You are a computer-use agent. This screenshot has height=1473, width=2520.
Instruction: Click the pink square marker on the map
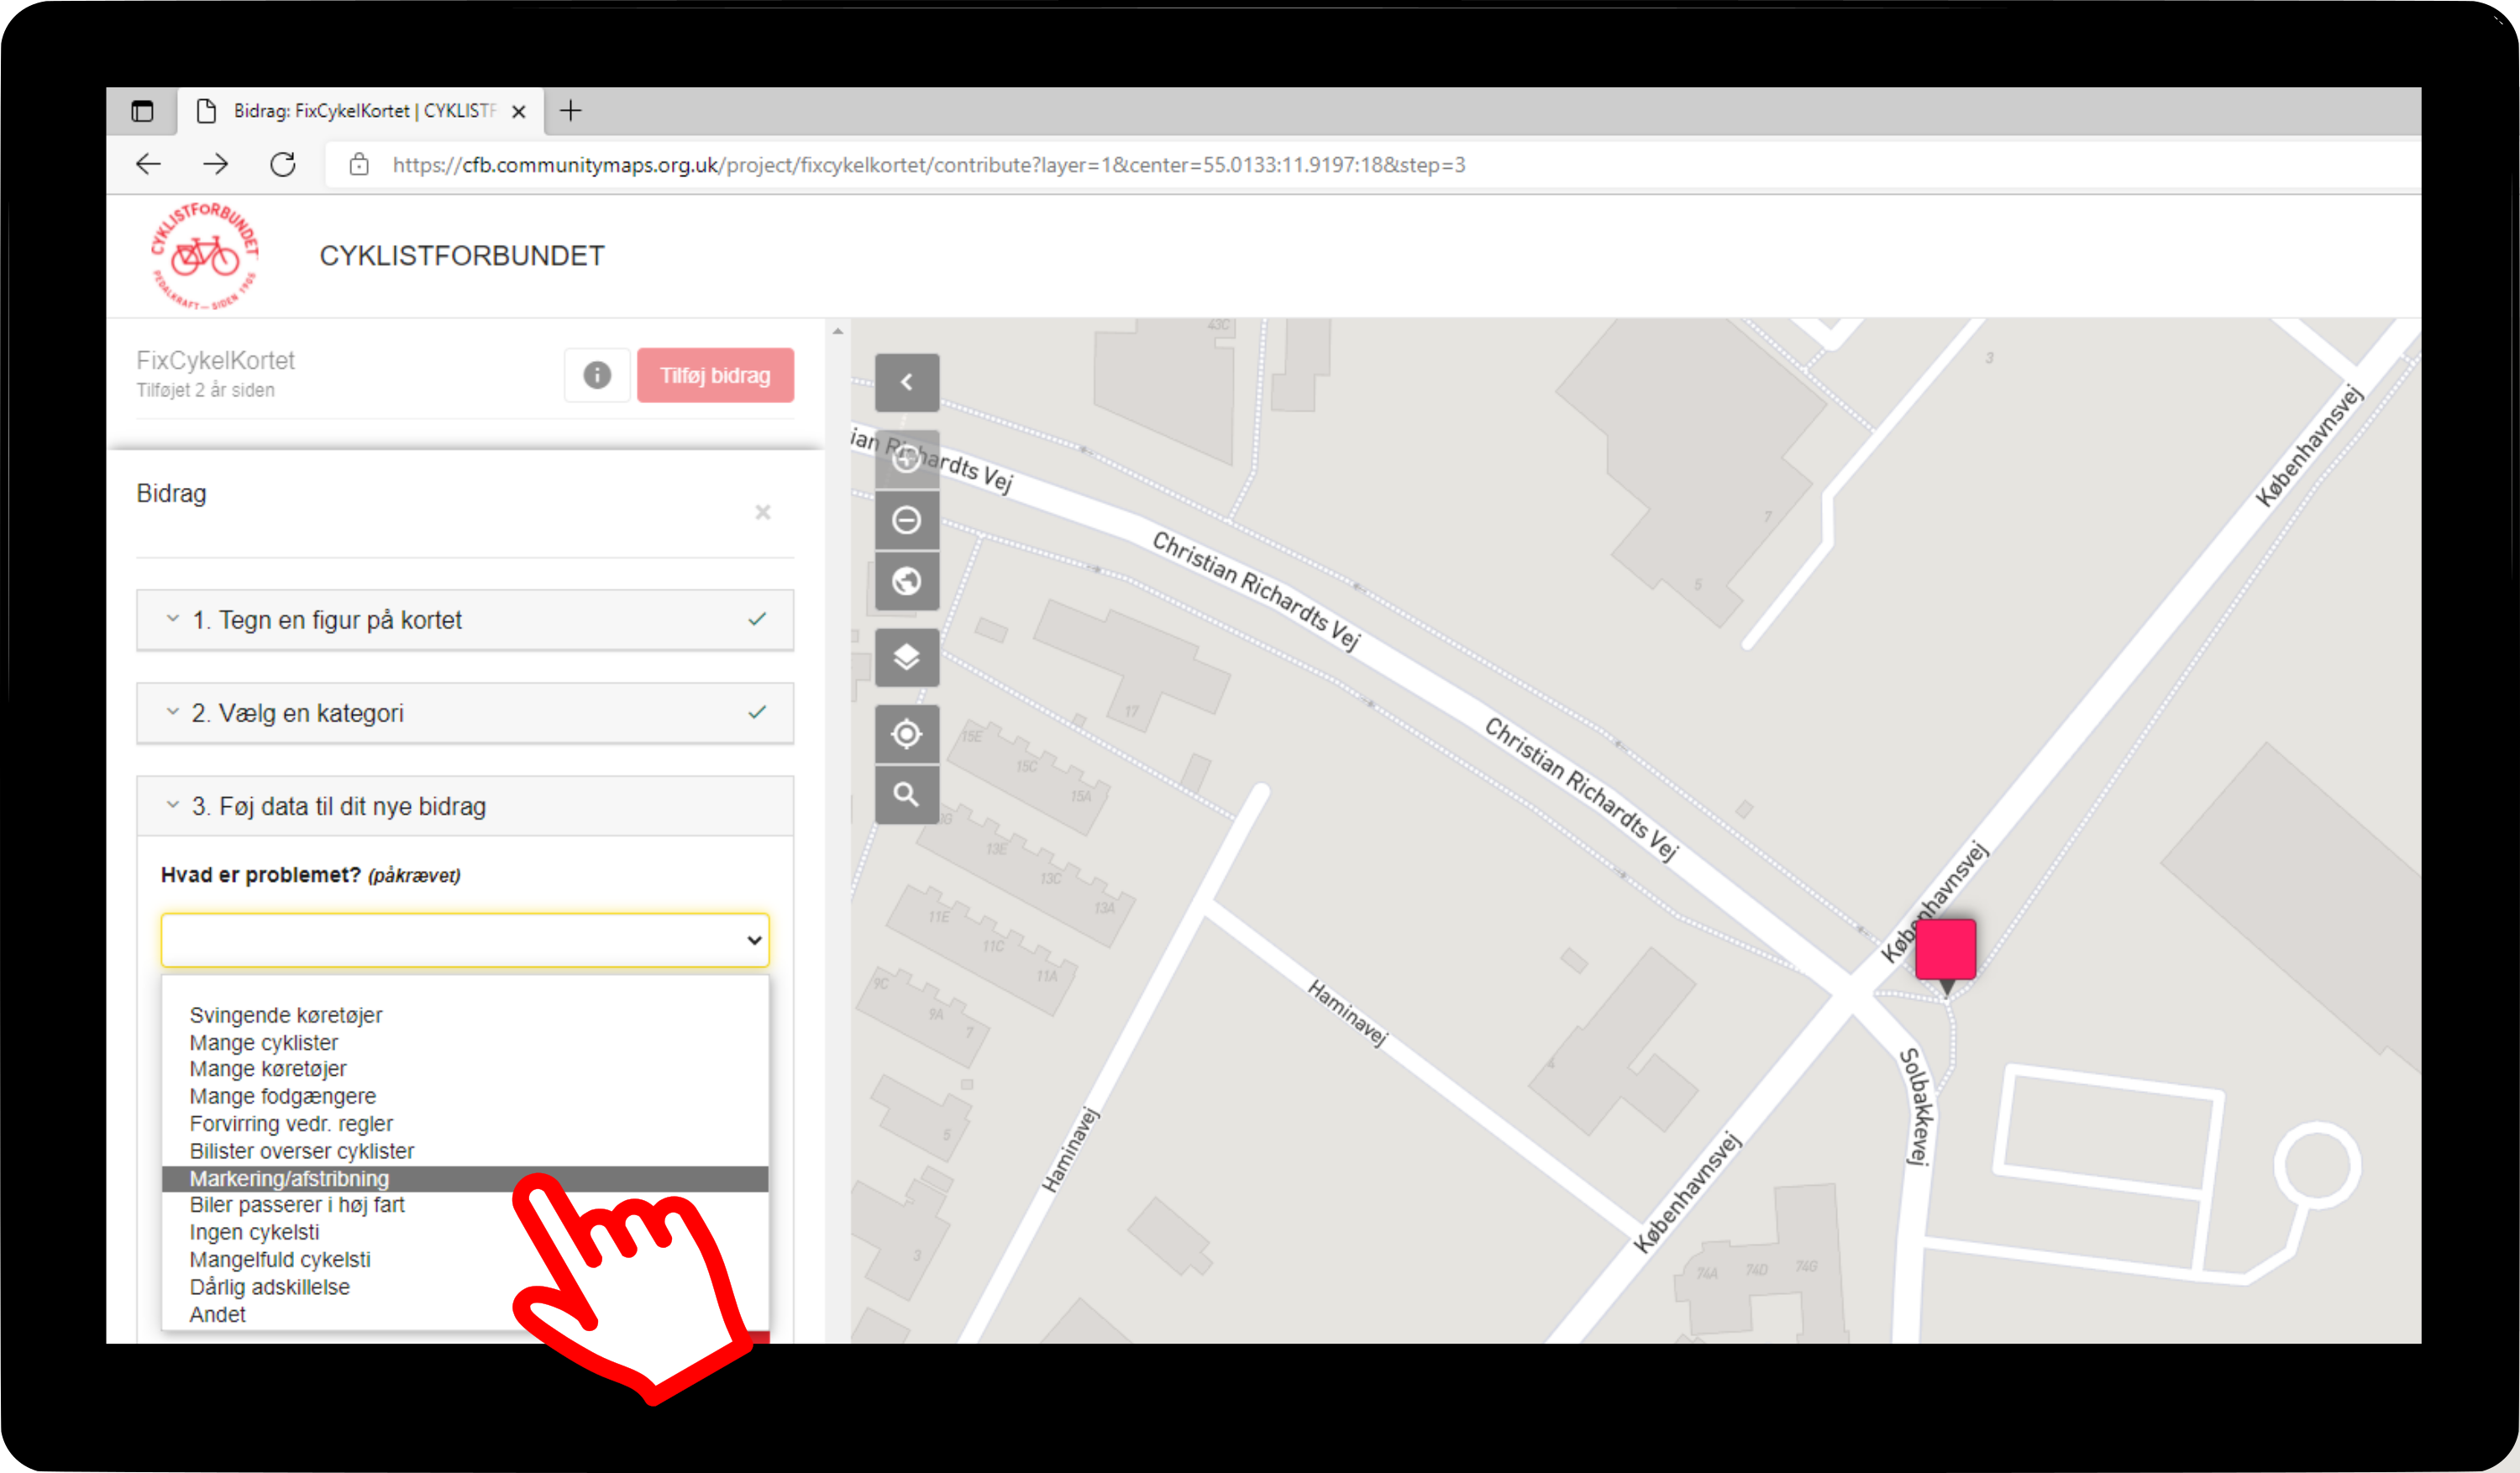[1945, 949]
